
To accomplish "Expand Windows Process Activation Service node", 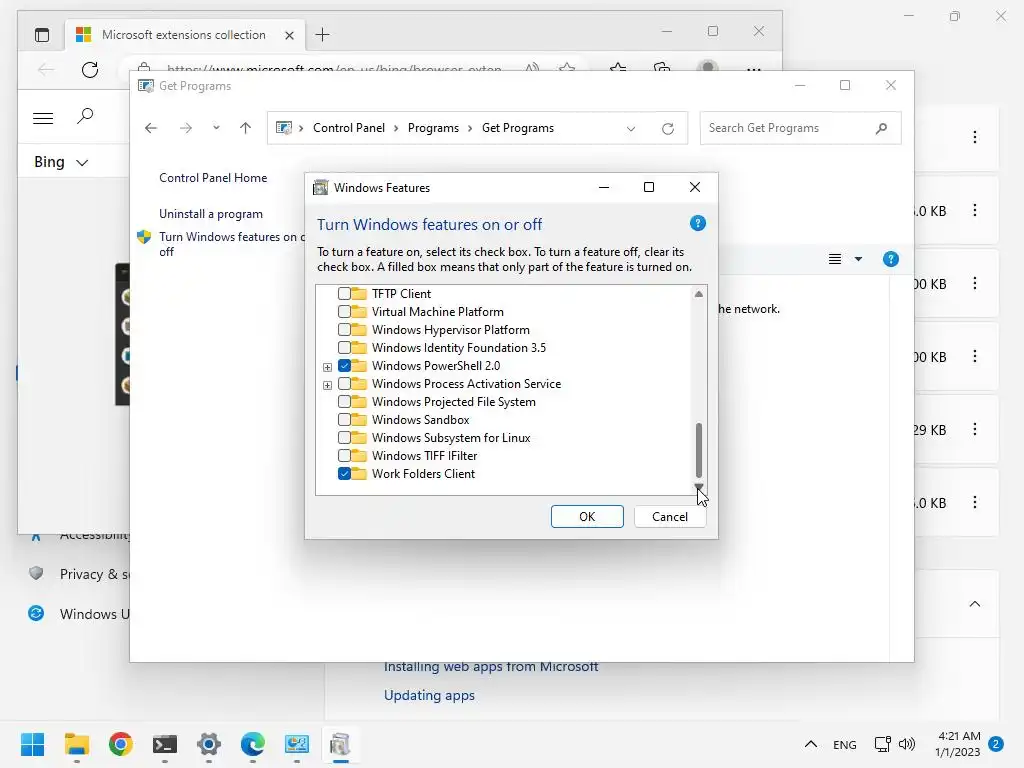I will (x=327, y=385).
